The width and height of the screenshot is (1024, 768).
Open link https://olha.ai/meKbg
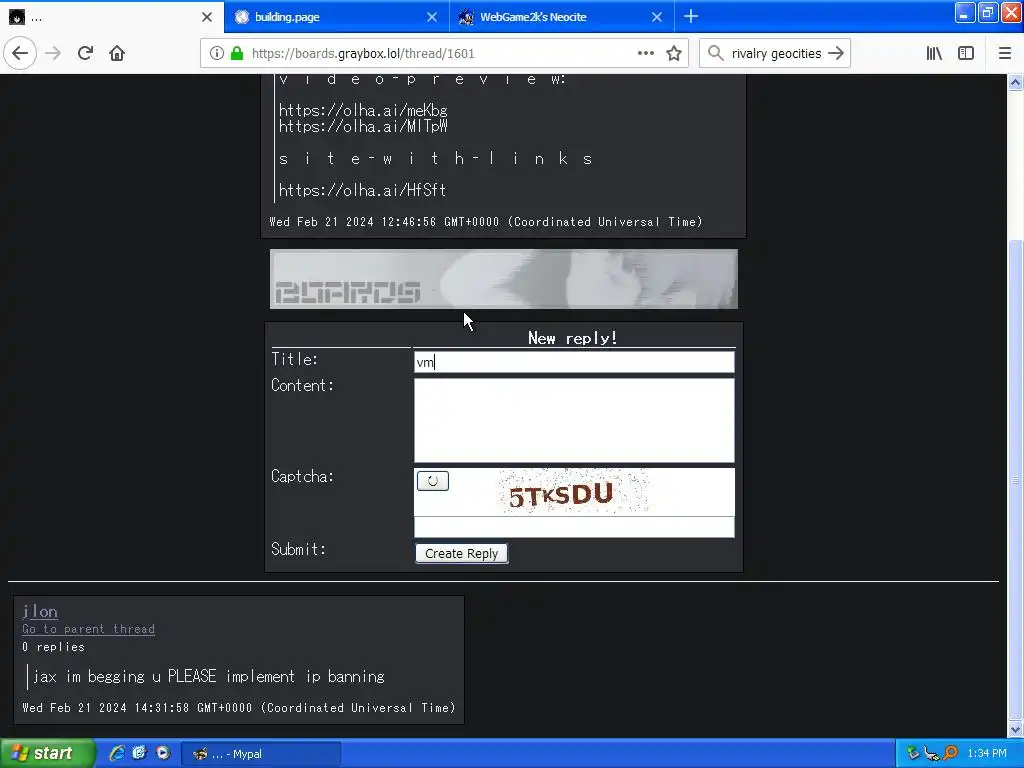pyautogui.click(x=363, y=110)
